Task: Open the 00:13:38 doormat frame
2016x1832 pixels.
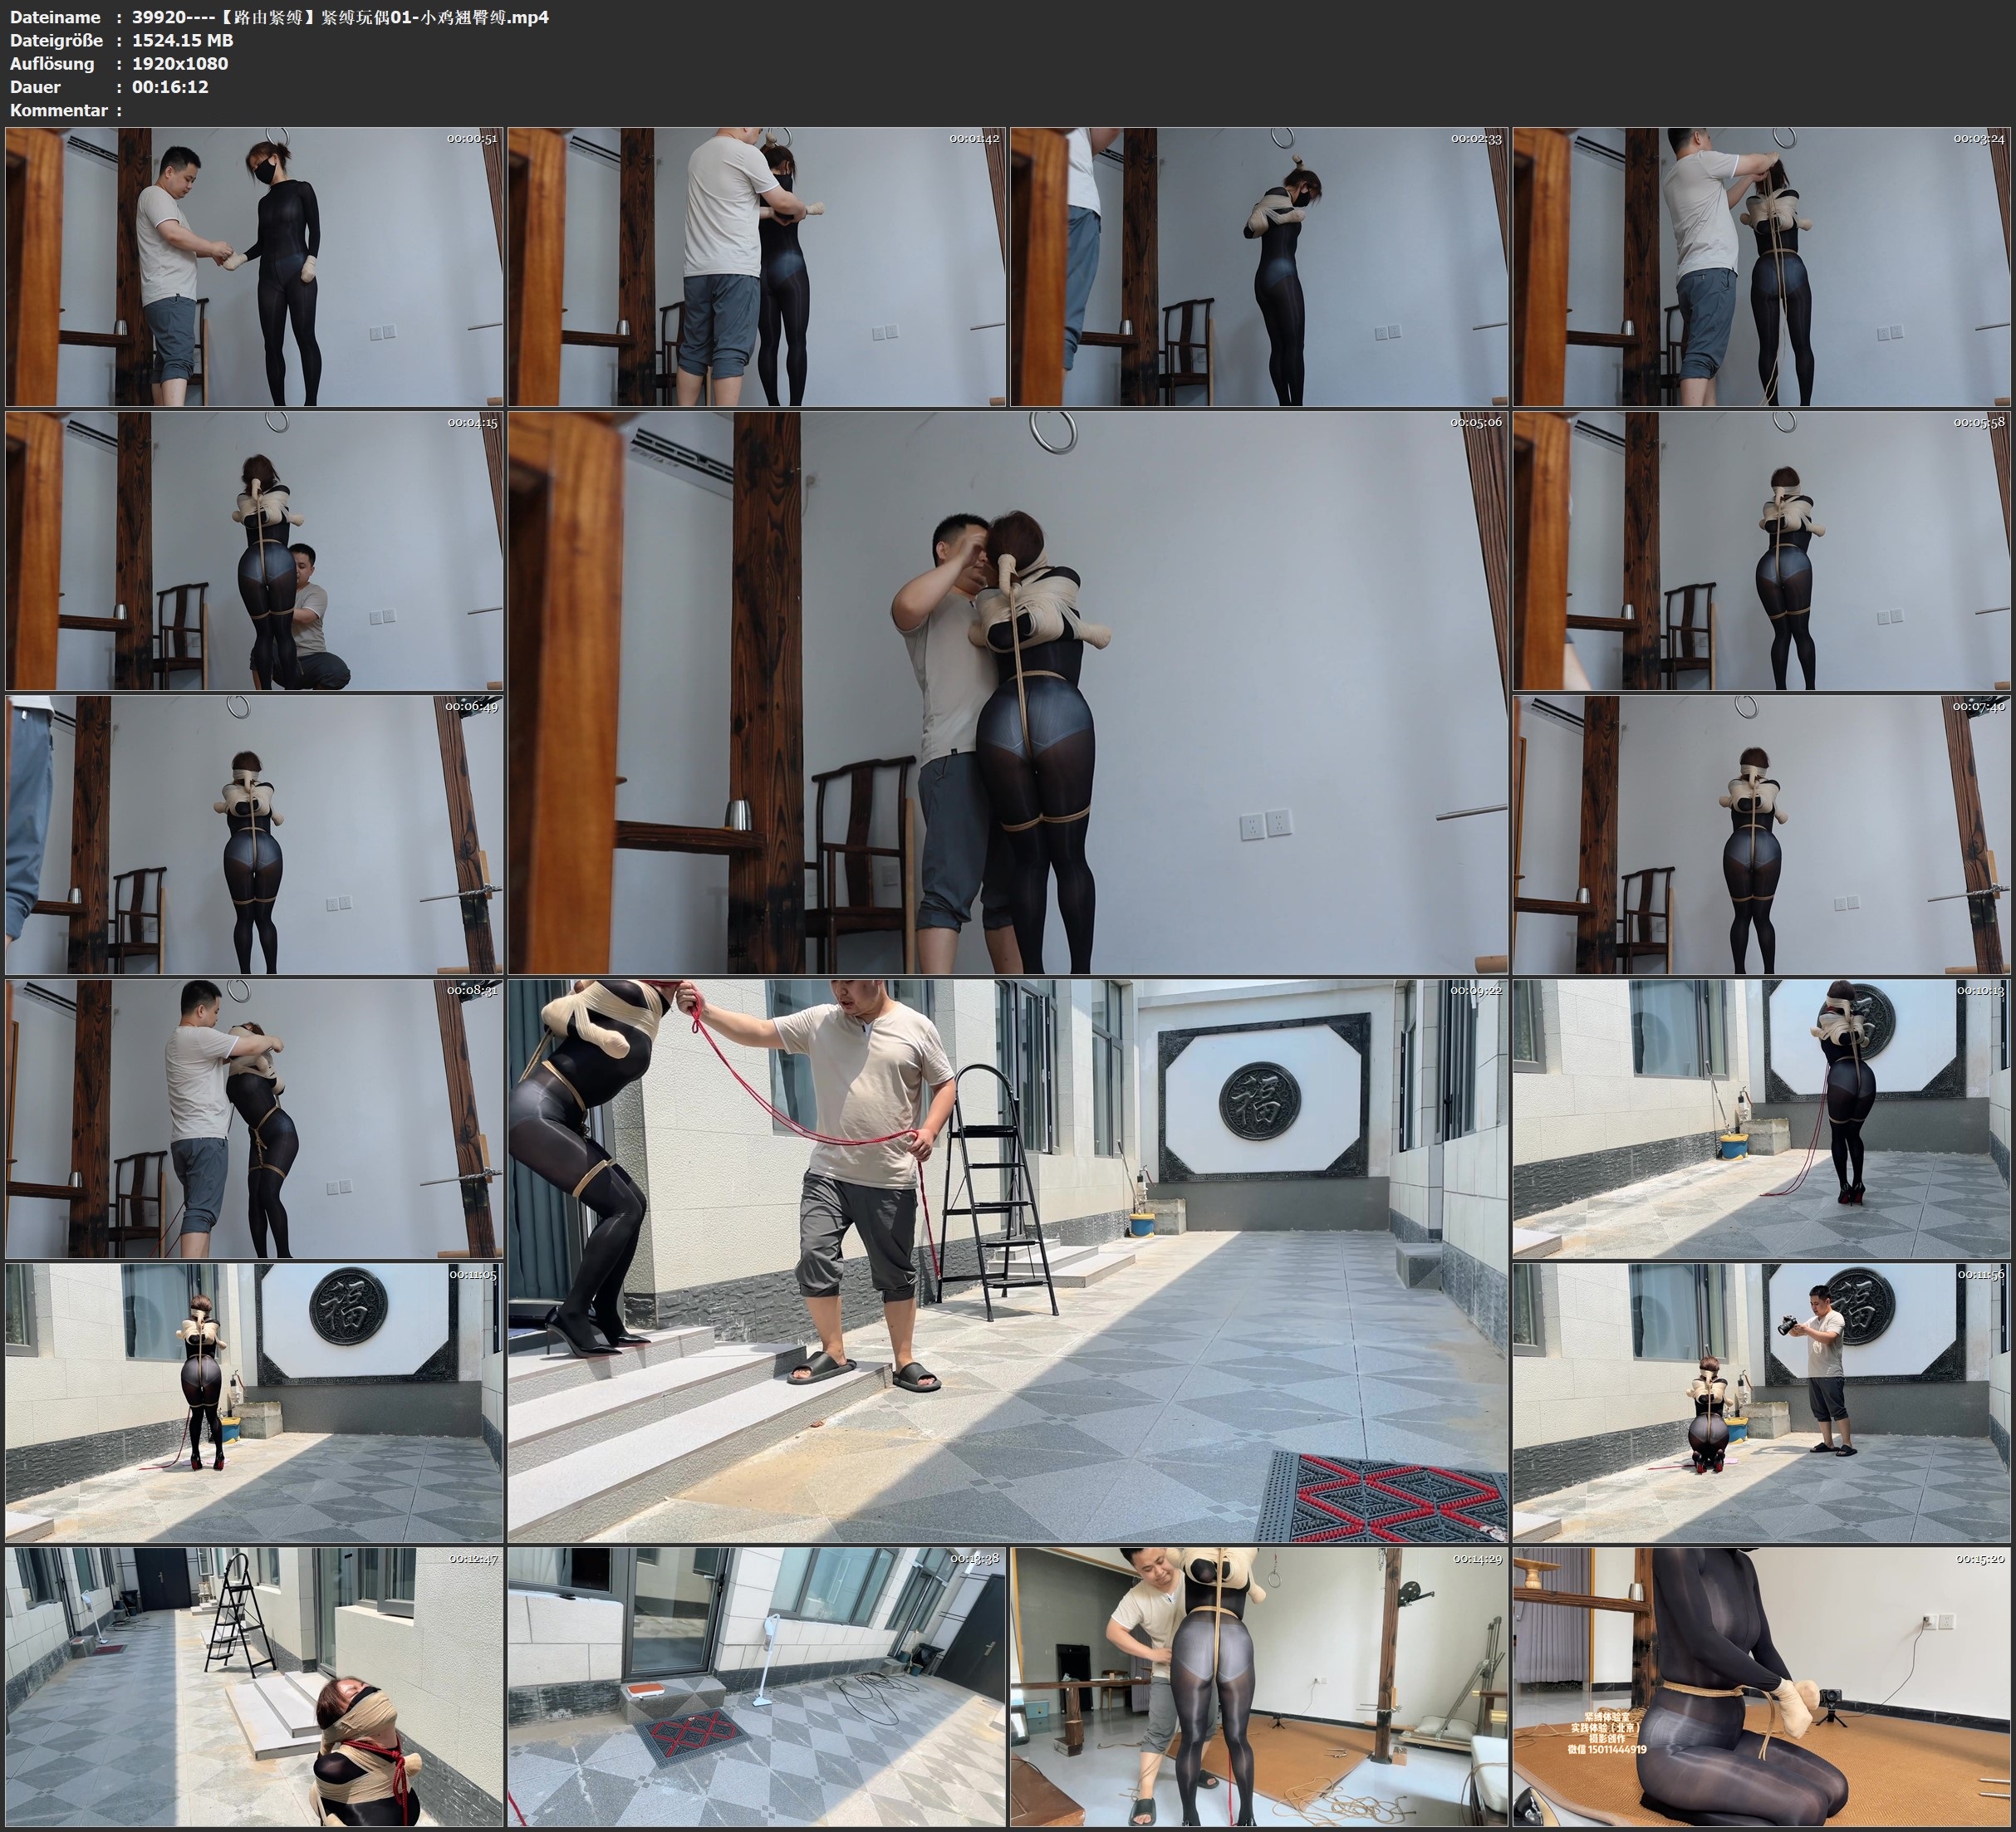Action: pyautogui.click(x=757, y=1686)
